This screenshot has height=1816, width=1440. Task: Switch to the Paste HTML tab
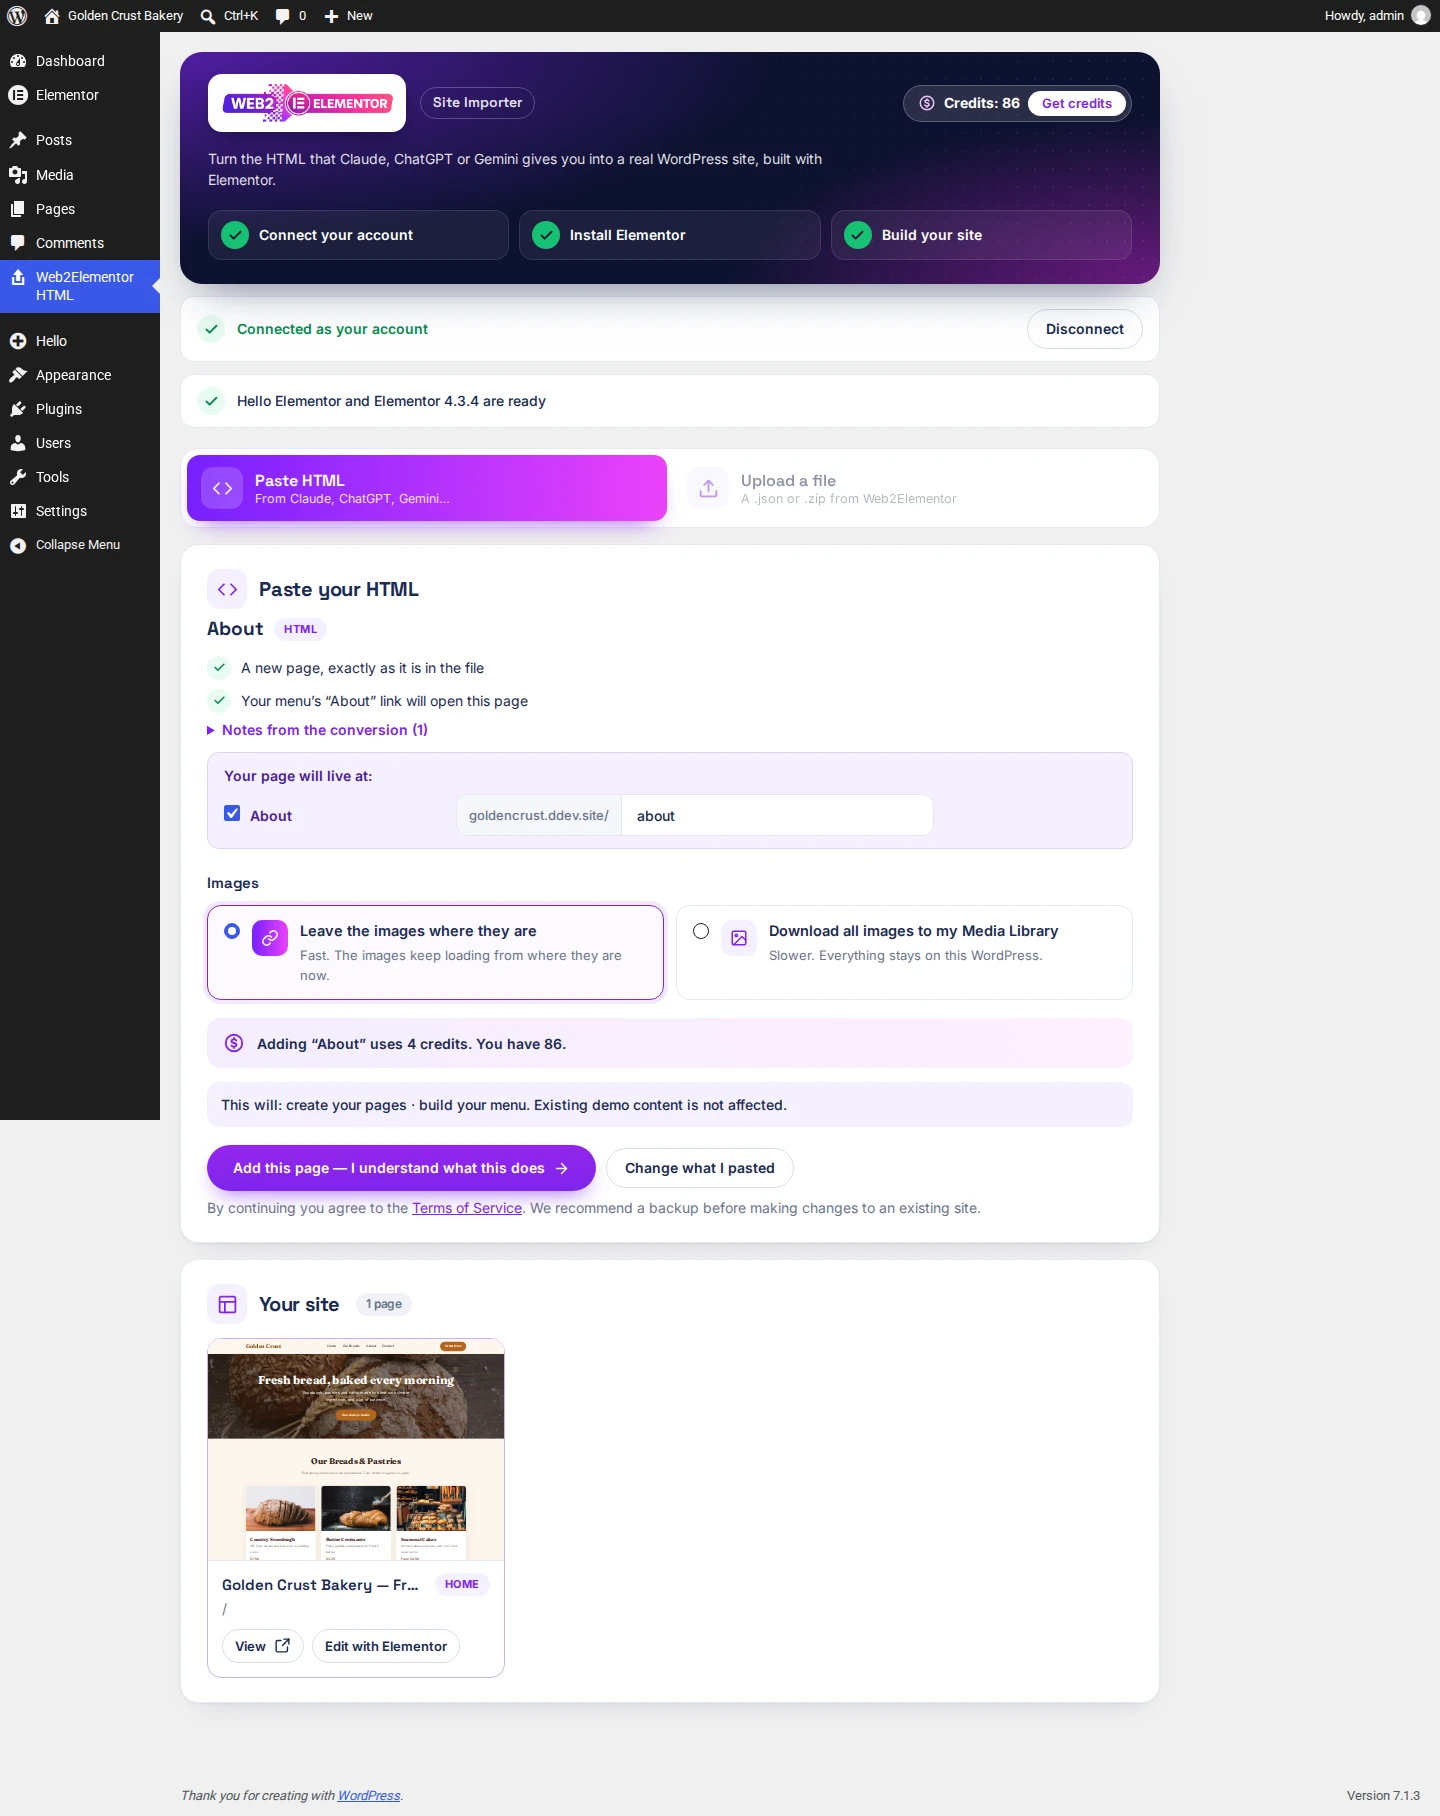click(x=427, y=488)
